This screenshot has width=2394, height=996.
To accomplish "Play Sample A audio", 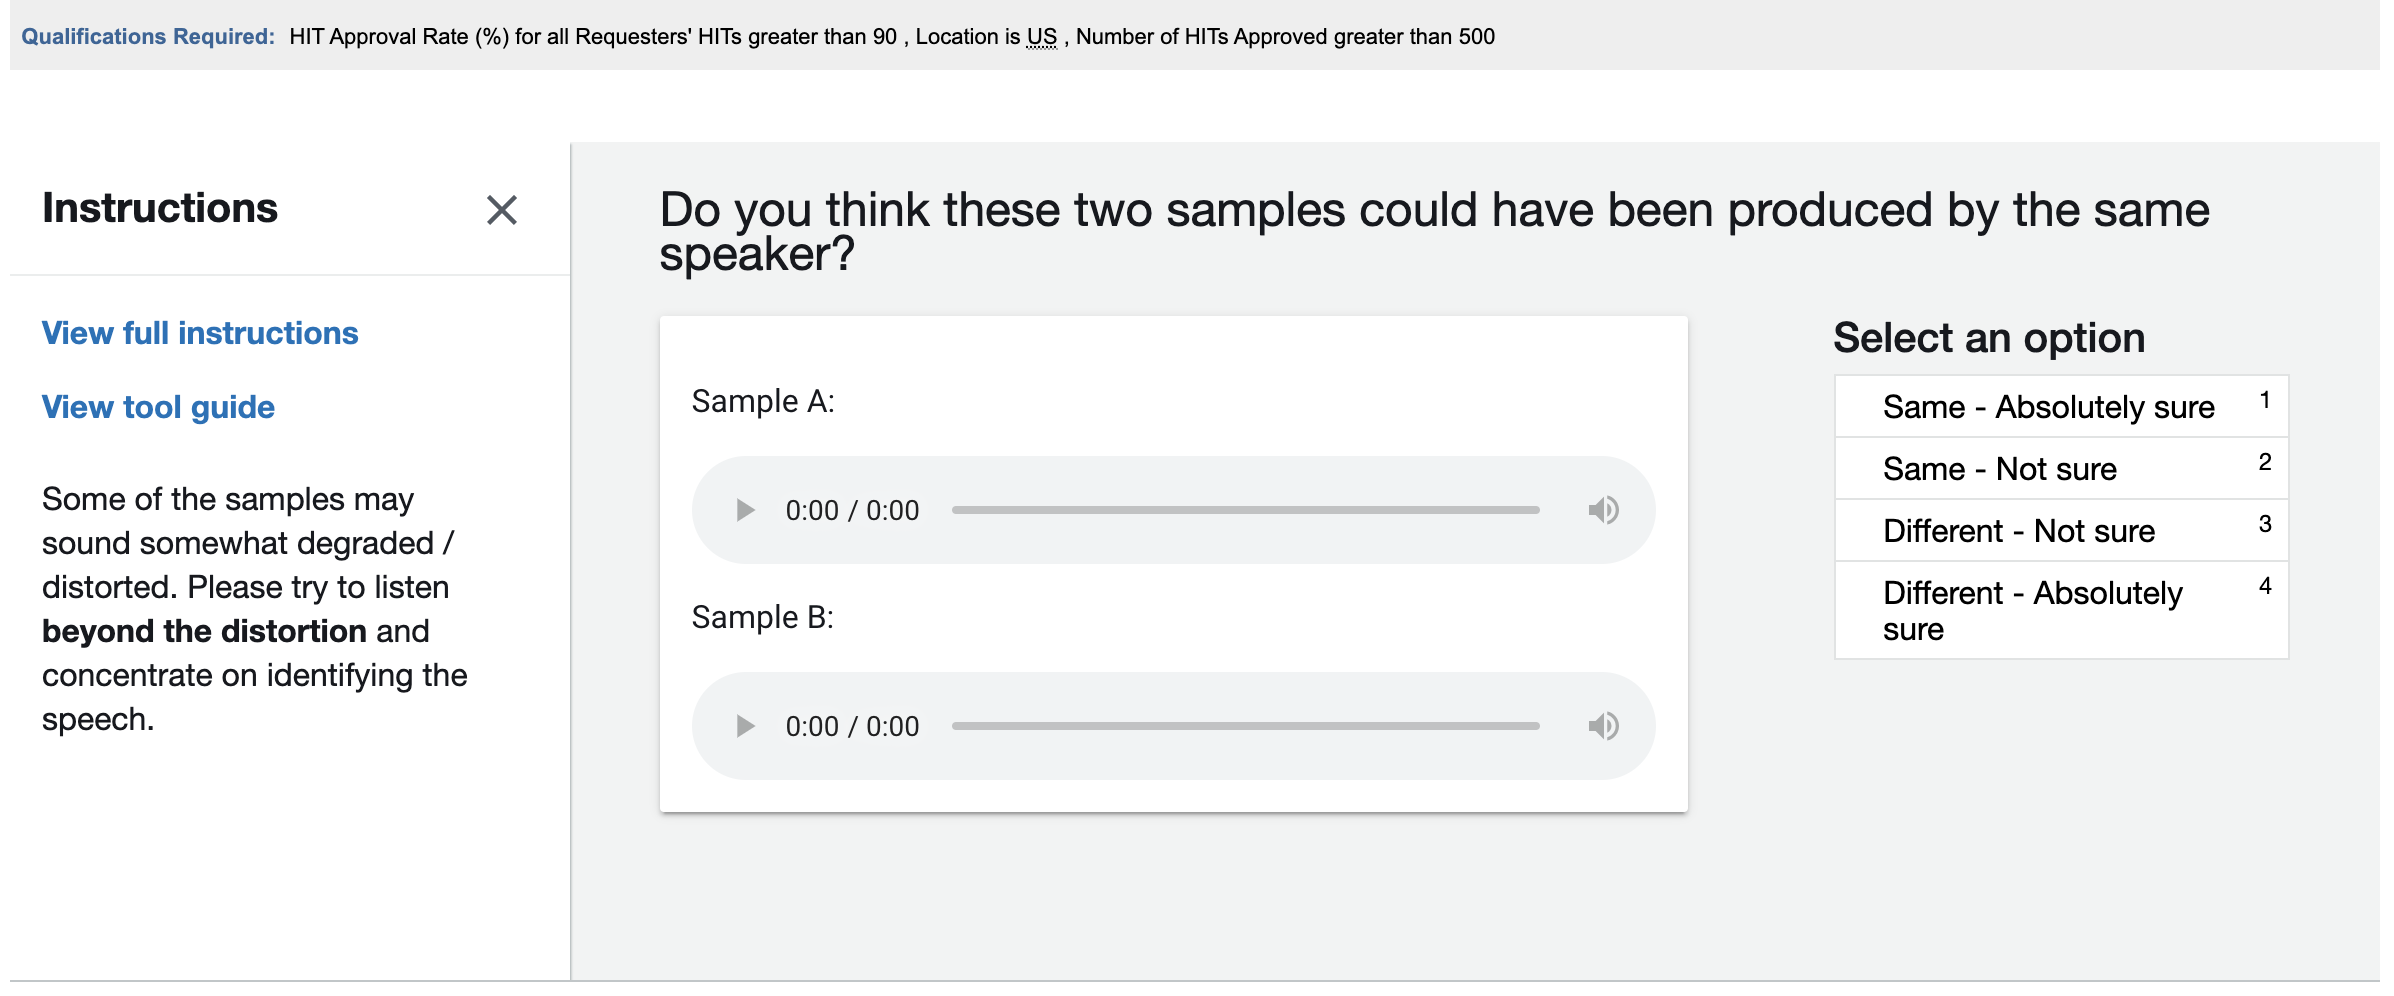I will pos(745,510).
